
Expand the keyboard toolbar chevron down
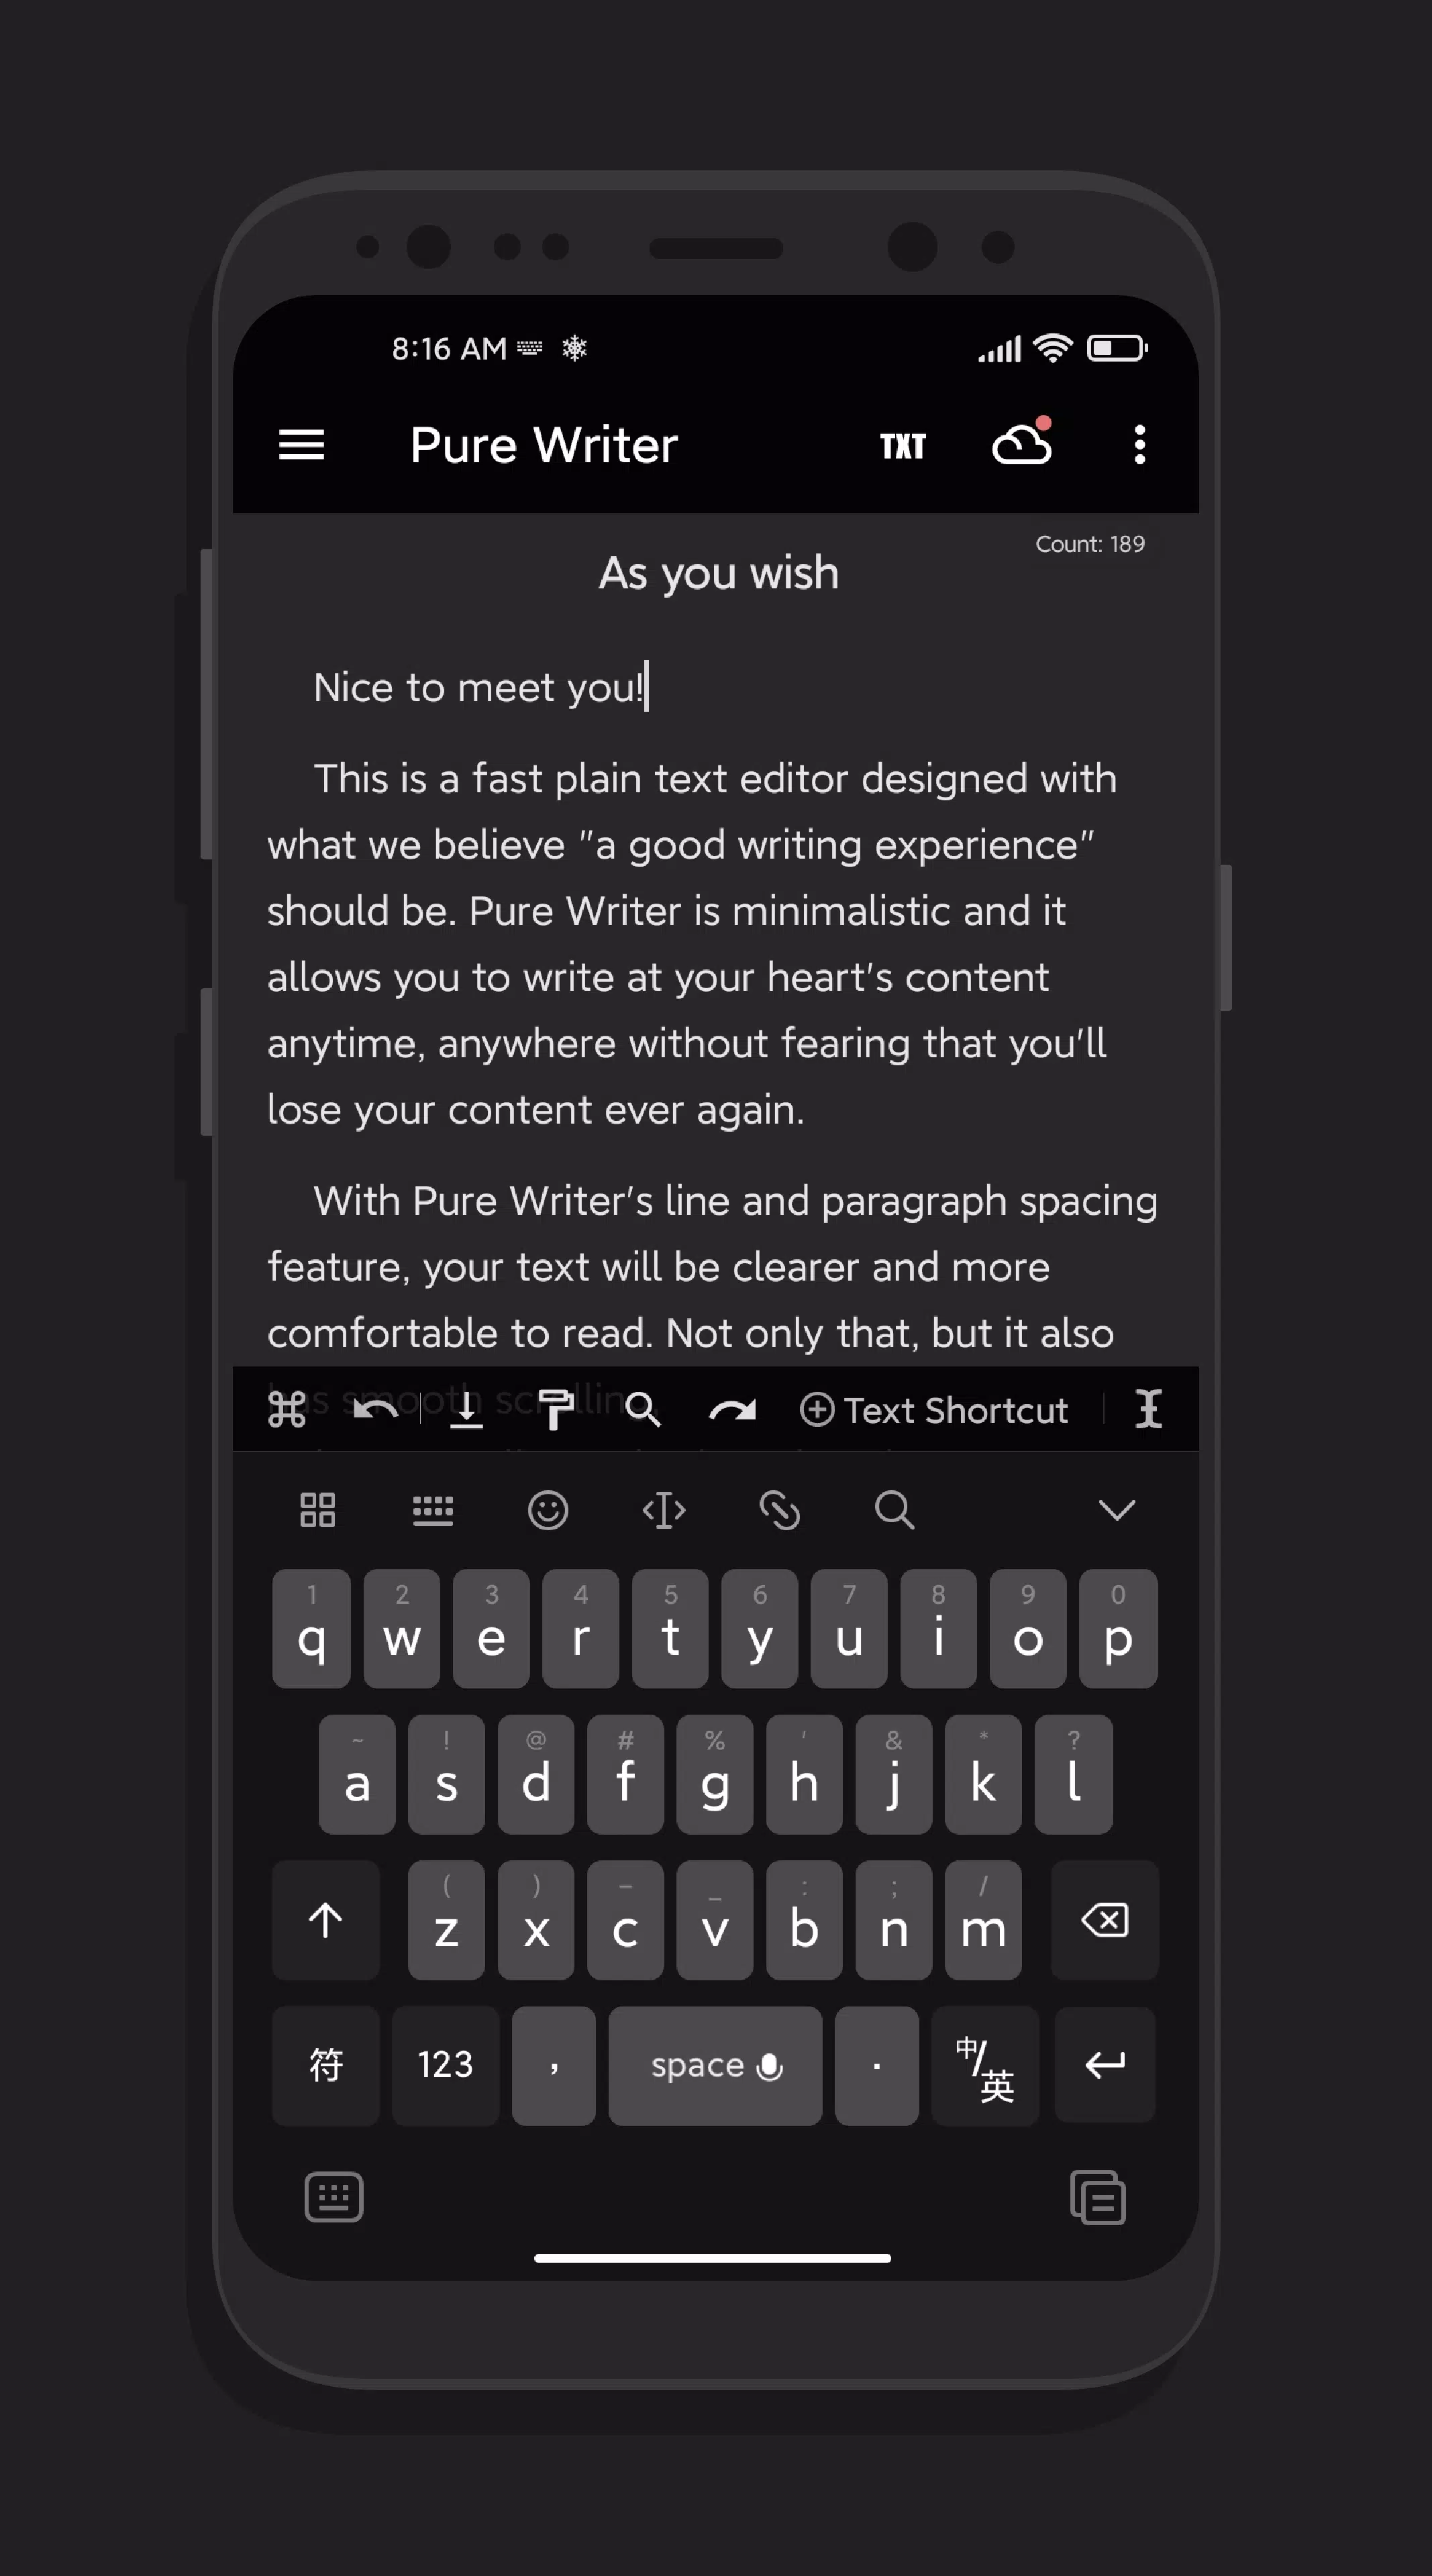1117,1510
